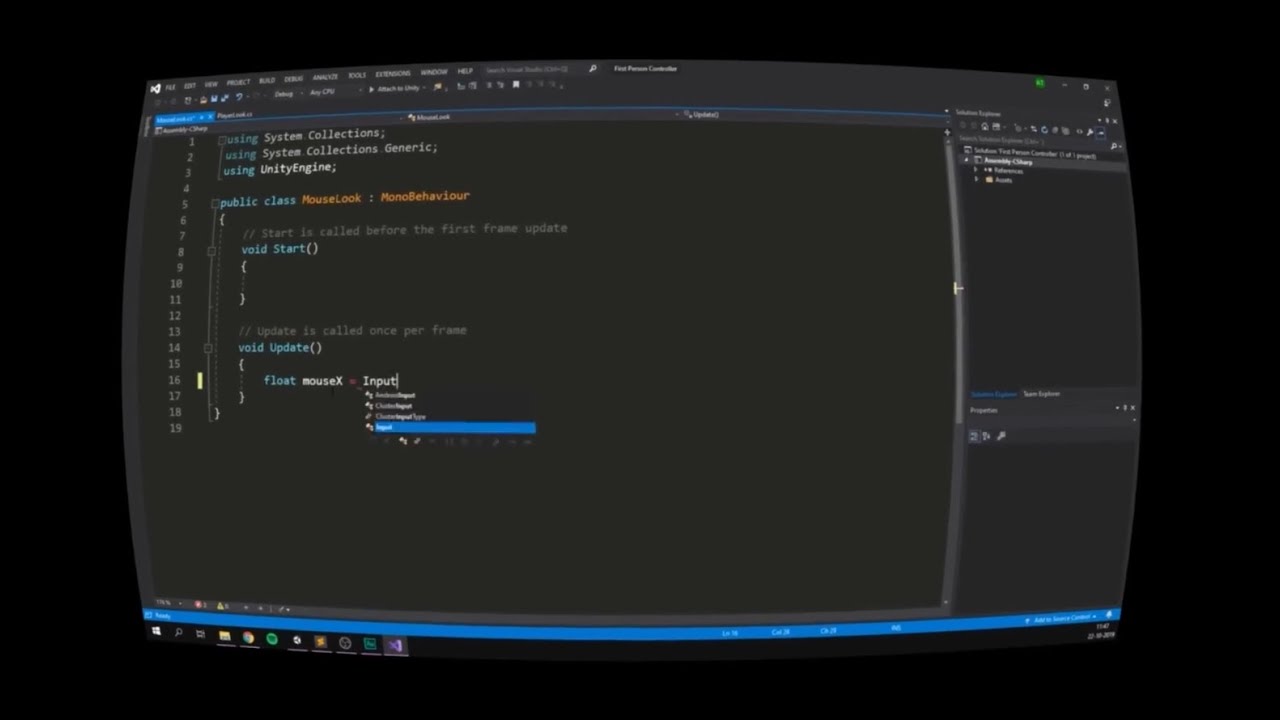This screenshot has height=720, width=1280.
Task: Click the MonoBehaviour class name in code
Action: [x=425, y=197]
